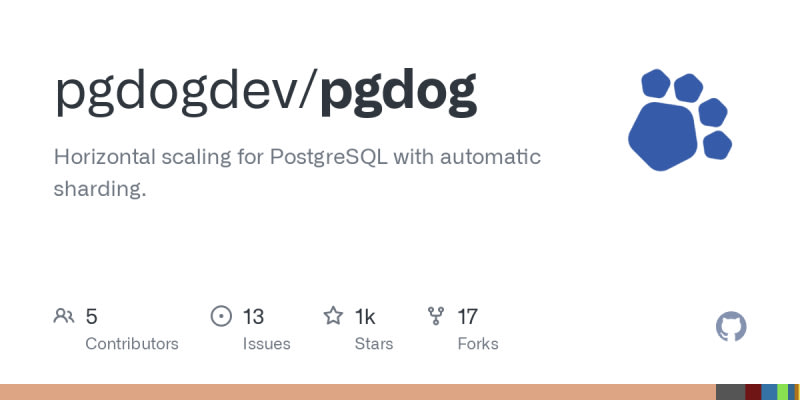Image resolution: width=800 pixels, height=400 pixels.
Task: Click the fork count 17
Action: pyautogui.click(x=467, y=317)
